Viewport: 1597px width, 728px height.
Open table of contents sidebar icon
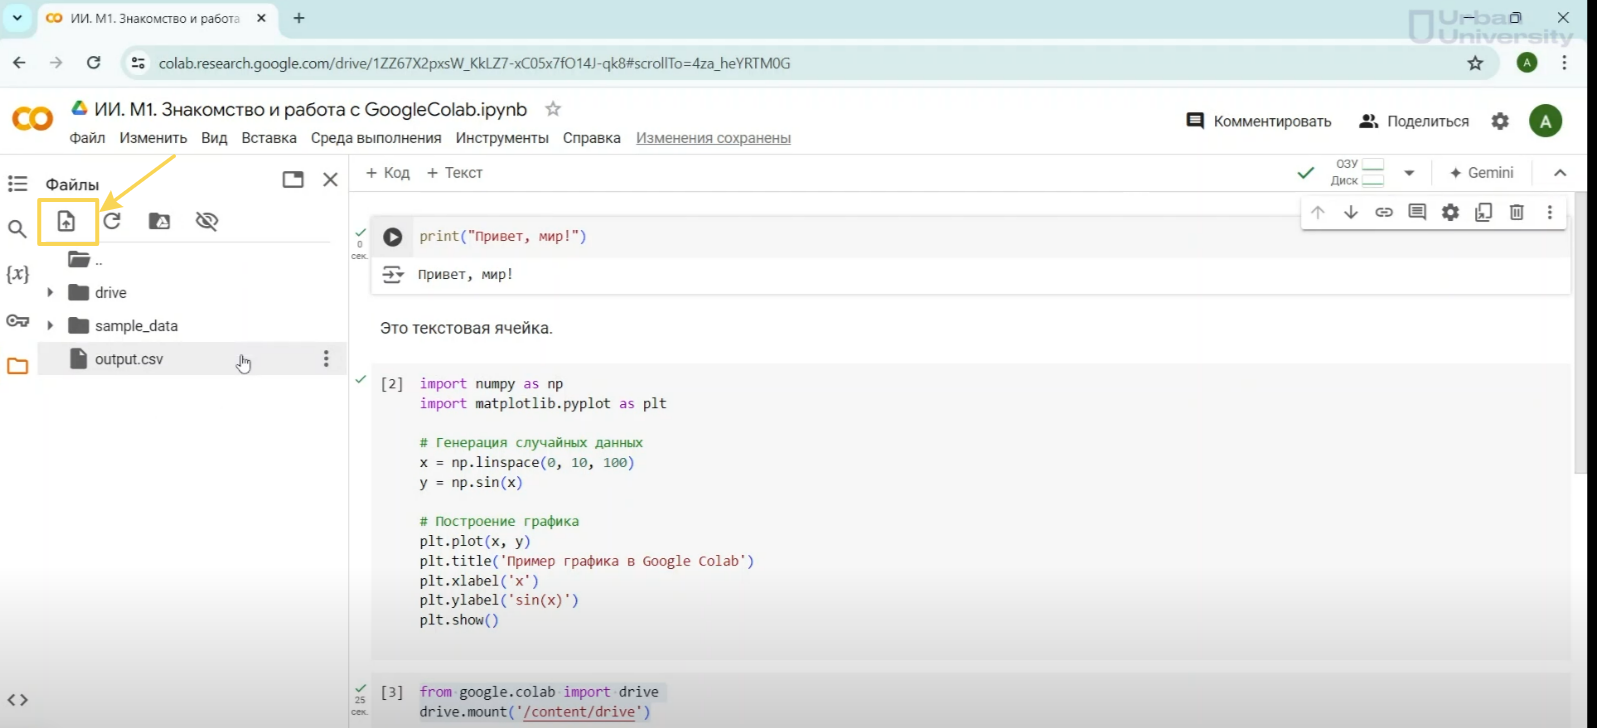[x=17, y=184]
